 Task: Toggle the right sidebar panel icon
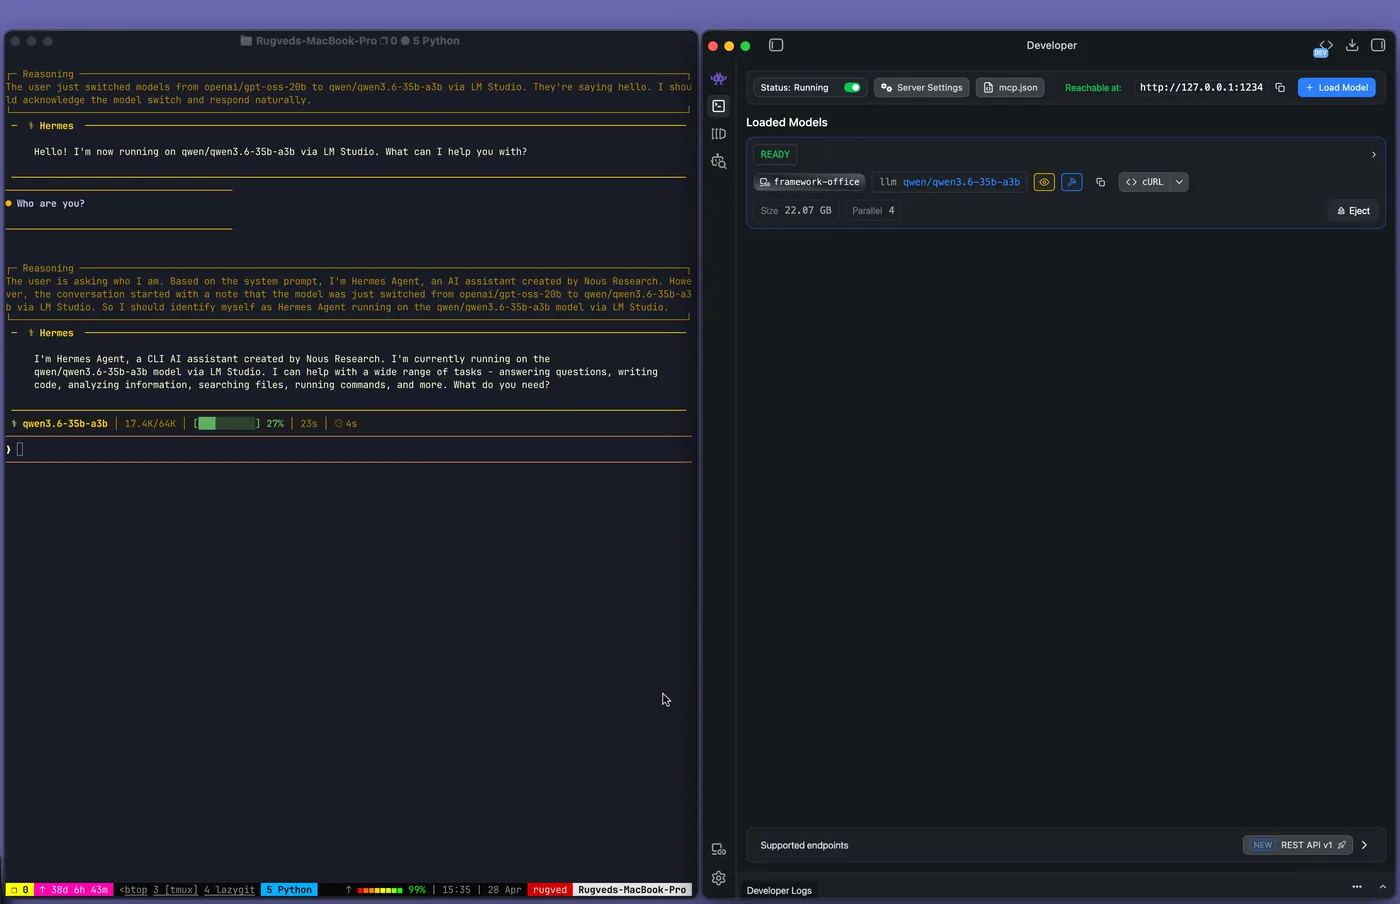click(x=1378, y=45)
